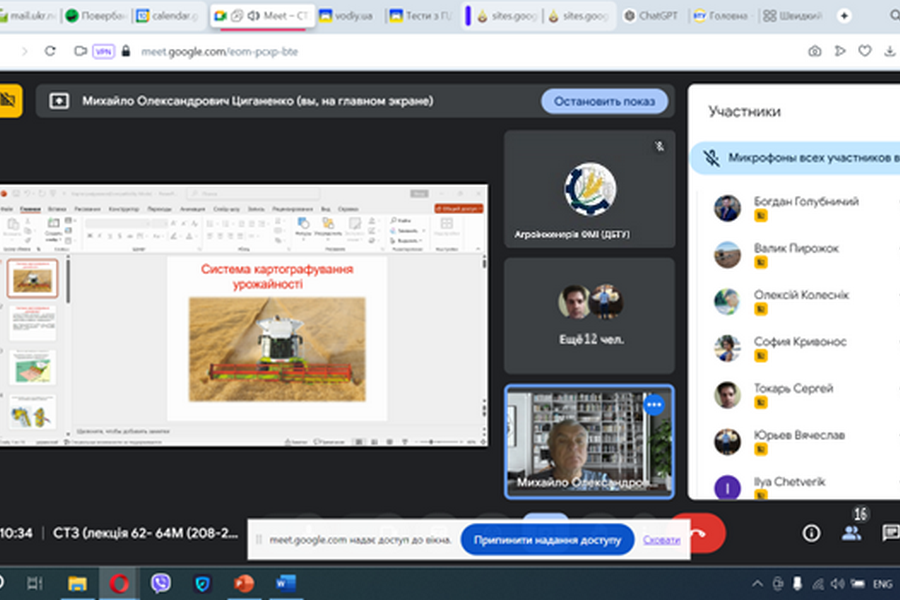The width and height of the screenshot is (900, 600).
Task: Open the Вставка ribbon tab in PowerPoint
Action: (57, 209)
